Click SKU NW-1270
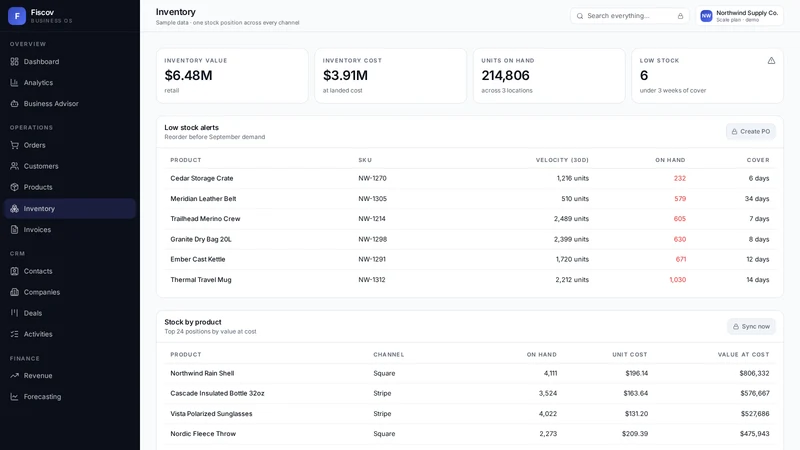Viewport: 800px width, 450px height. pyautogui.click(x=372, y=179)
